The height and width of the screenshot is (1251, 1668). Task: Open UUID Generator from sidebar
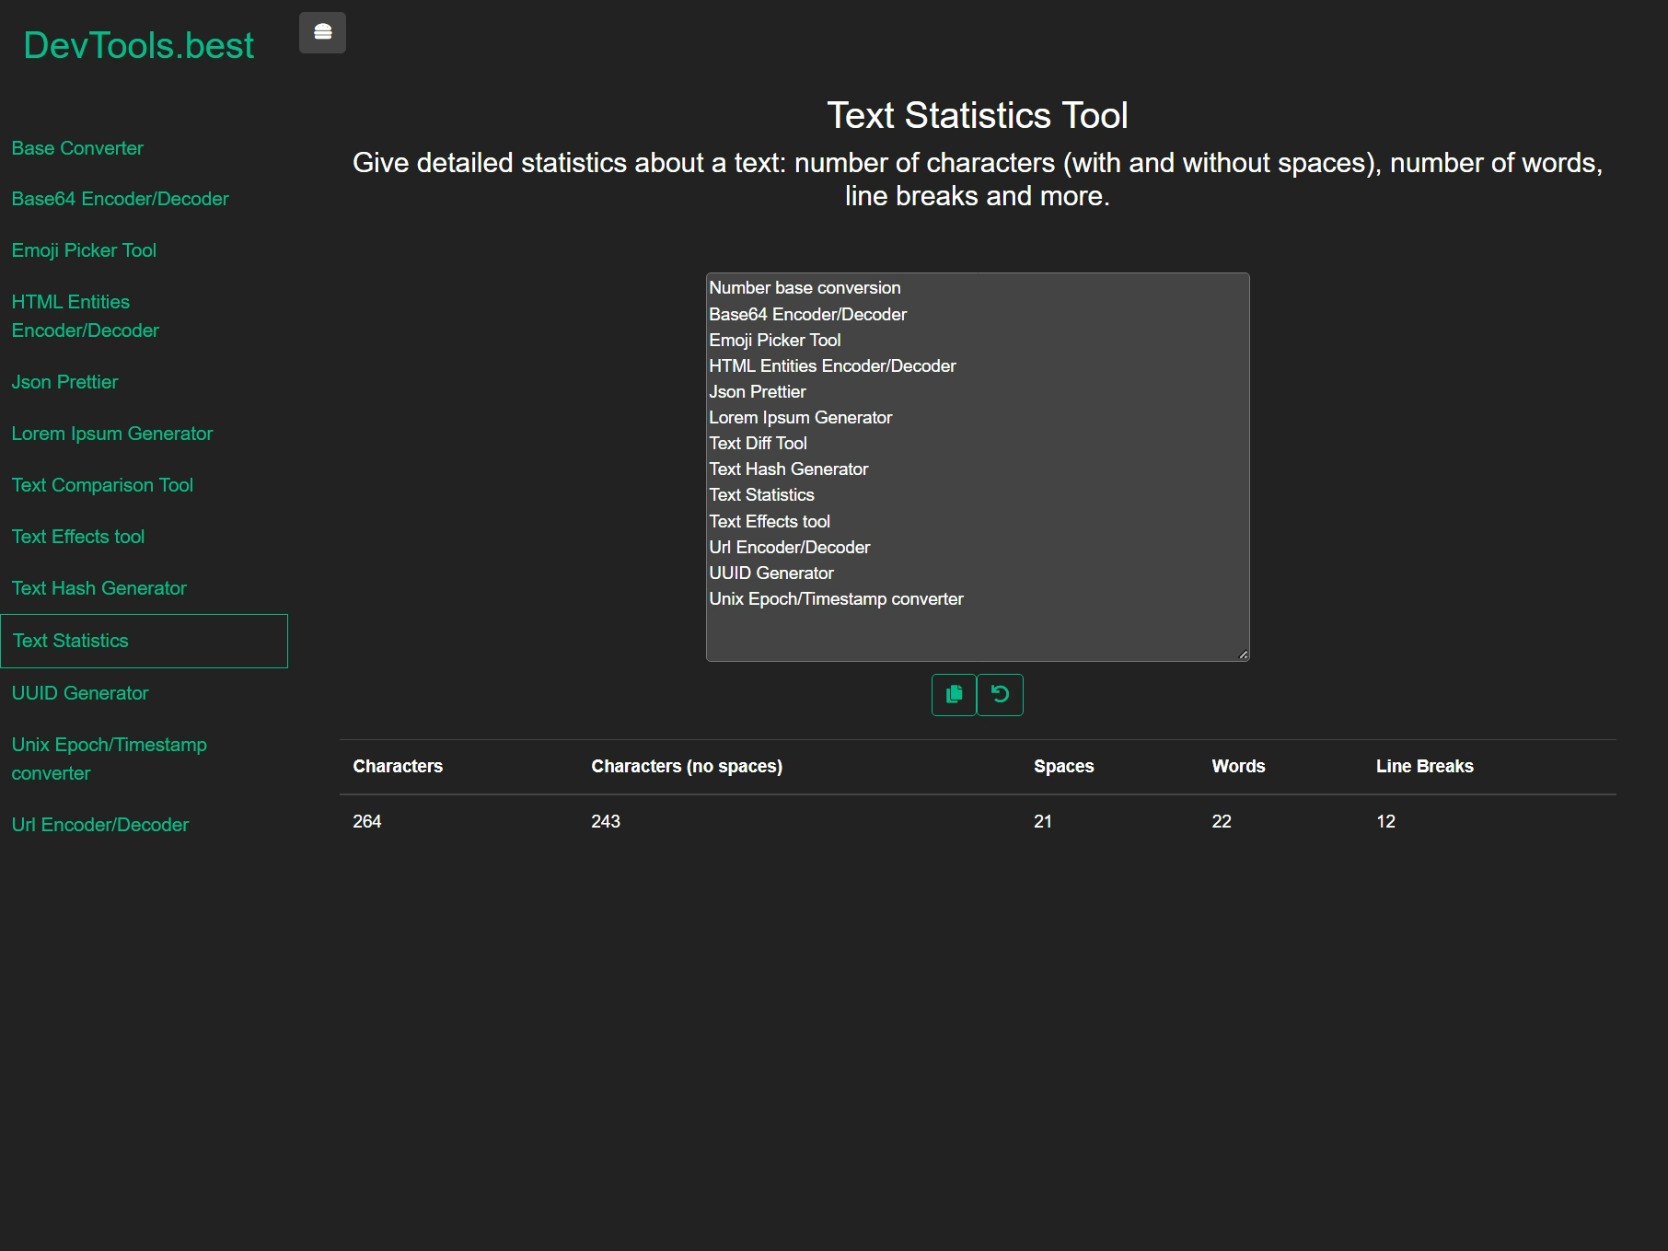(x=80, y=693)
